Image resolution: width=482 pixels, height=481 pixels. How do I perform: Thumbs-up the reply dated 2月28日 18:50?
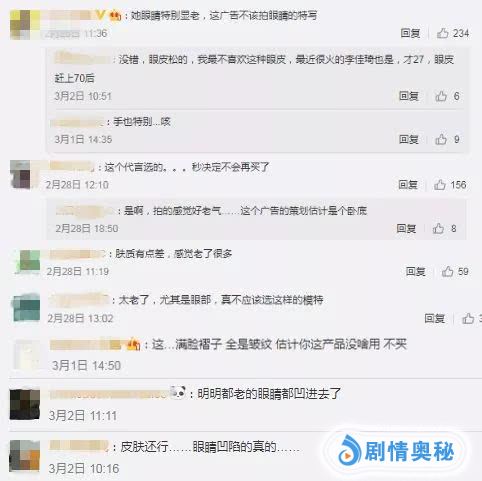pos(438,228)
